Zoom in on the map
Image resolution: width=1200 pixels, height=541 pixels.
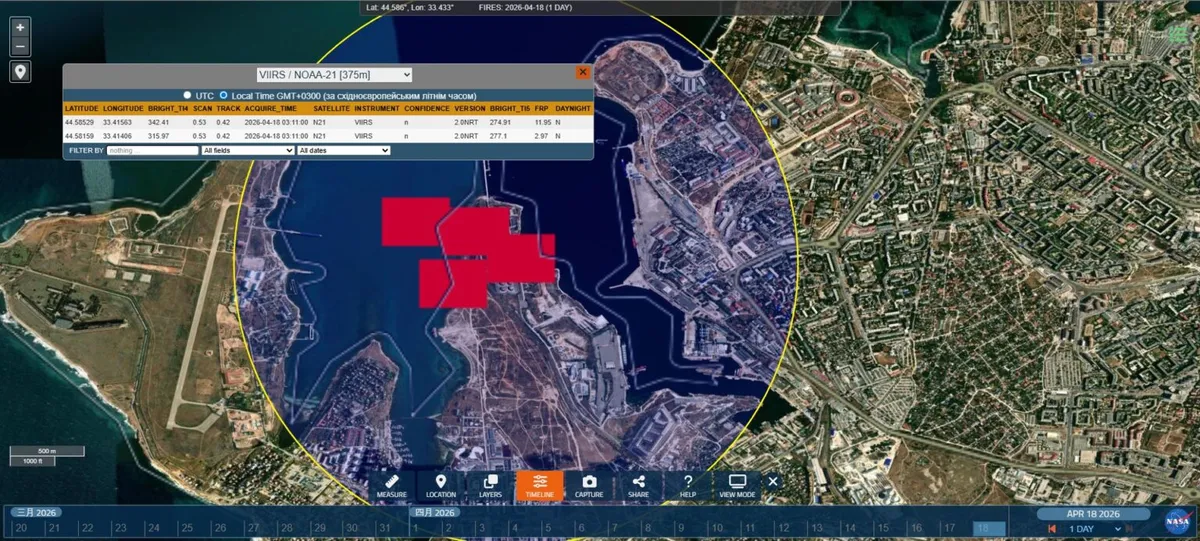20,28
